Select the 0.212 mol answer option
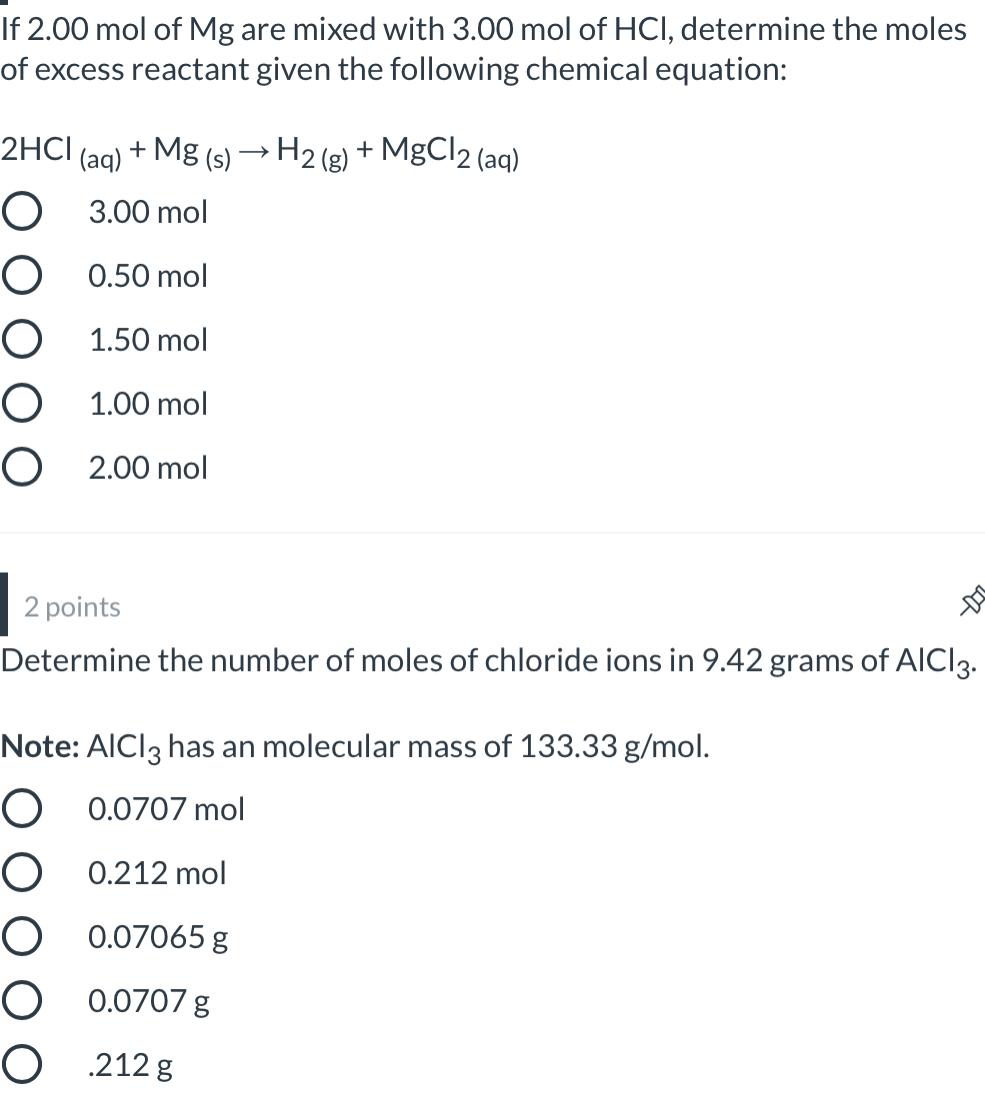The height and width of the screenshot is (1099, 985). click(24, 872)
